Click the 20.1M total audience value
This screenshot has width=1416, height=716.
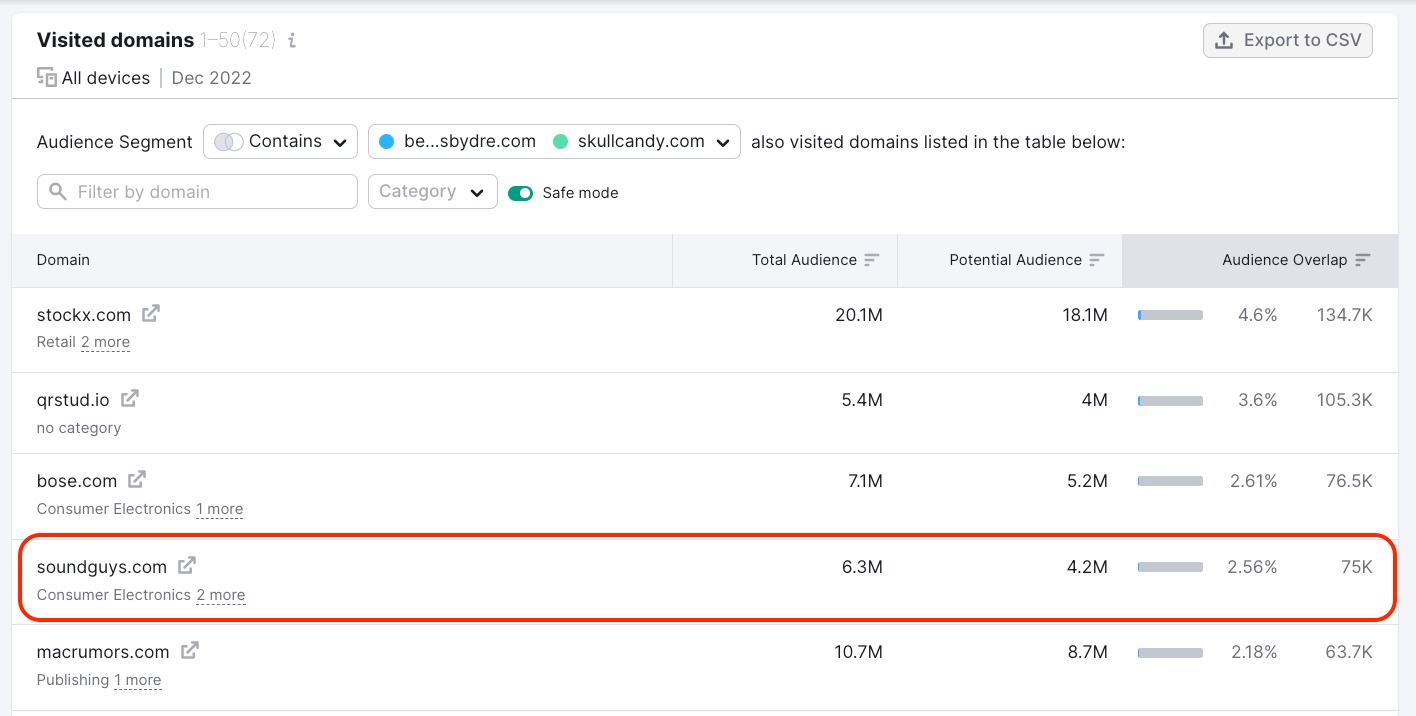coord(859,315)
